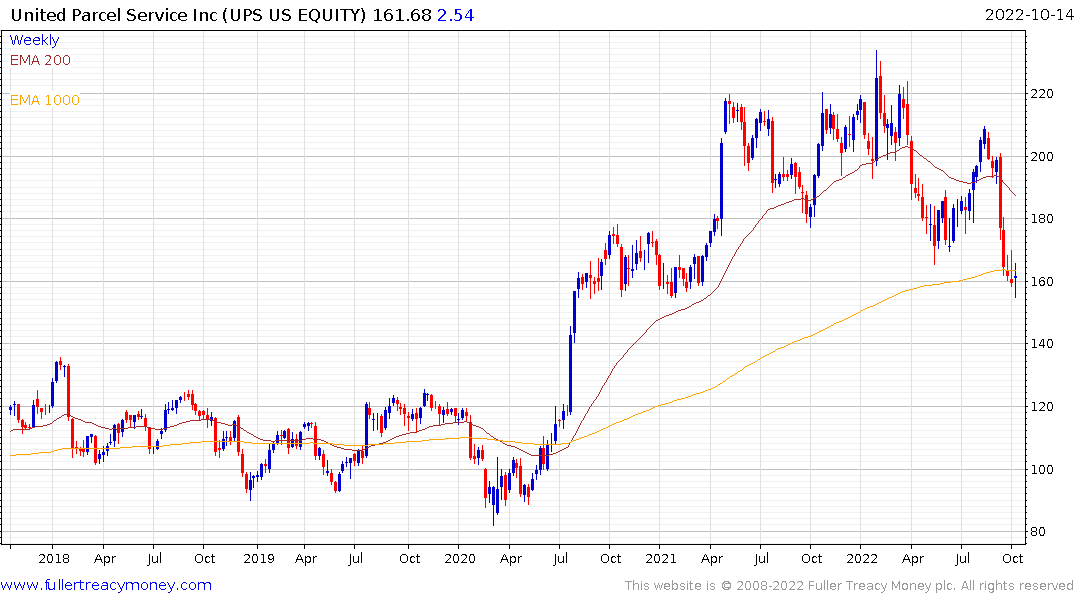Viewport: 1075px width, 600px height.
Task: Click the 2022 year axis label
Action: (x=862, y=559)
